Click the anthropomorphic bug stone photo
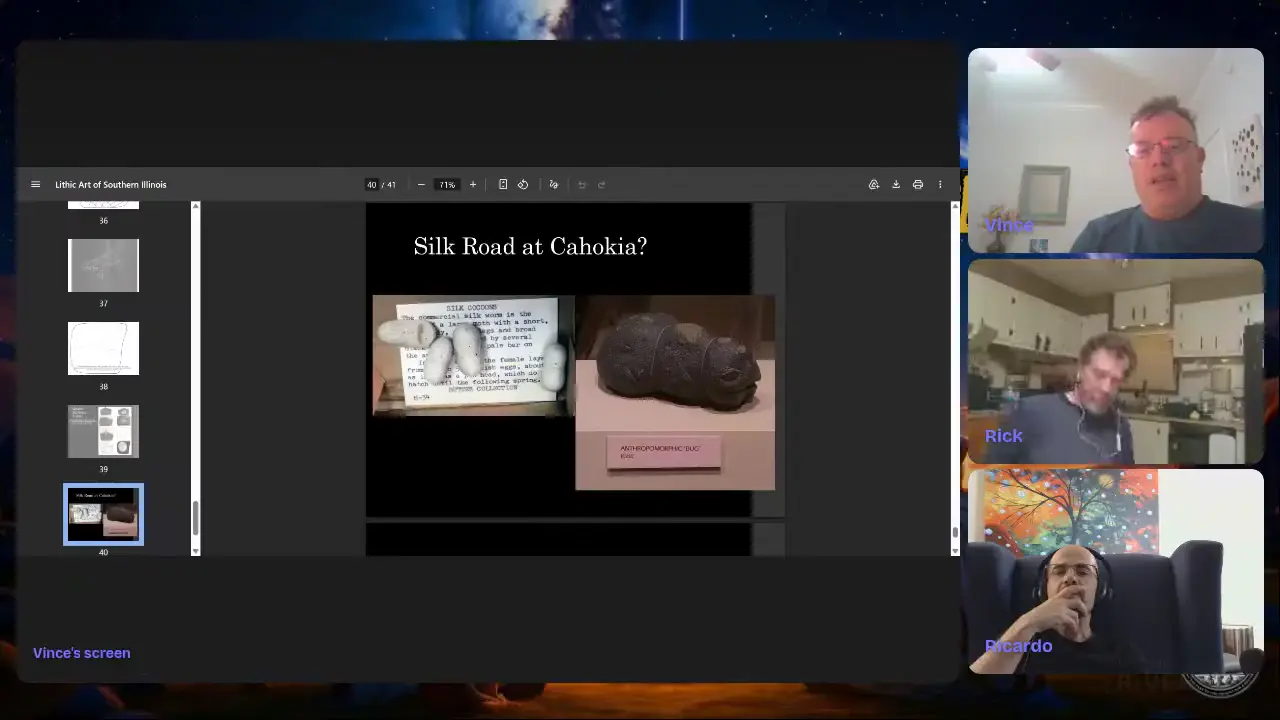The width and height of the screenshot is (1280, 720). point(675,392)
